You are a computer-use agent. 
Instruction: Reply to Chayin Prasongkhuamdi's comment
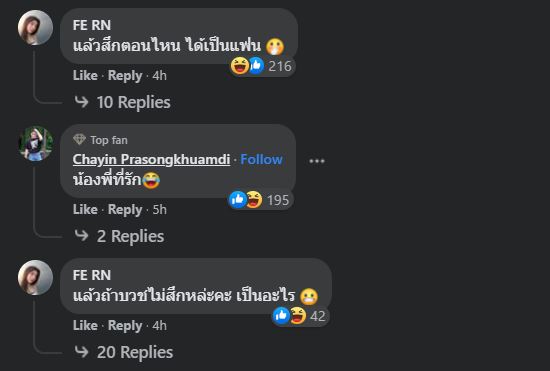pyautogui.click(x=125, y=210)
